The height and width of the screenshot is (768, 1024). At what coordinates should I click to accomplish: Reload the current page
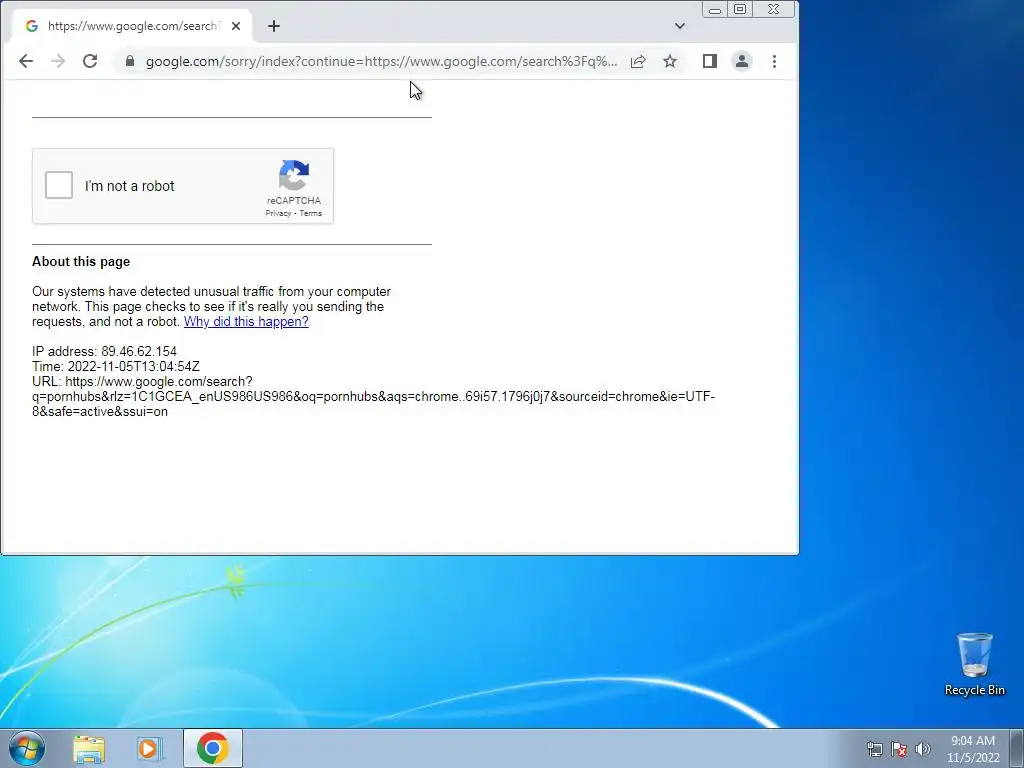click(x=90, y=61)
